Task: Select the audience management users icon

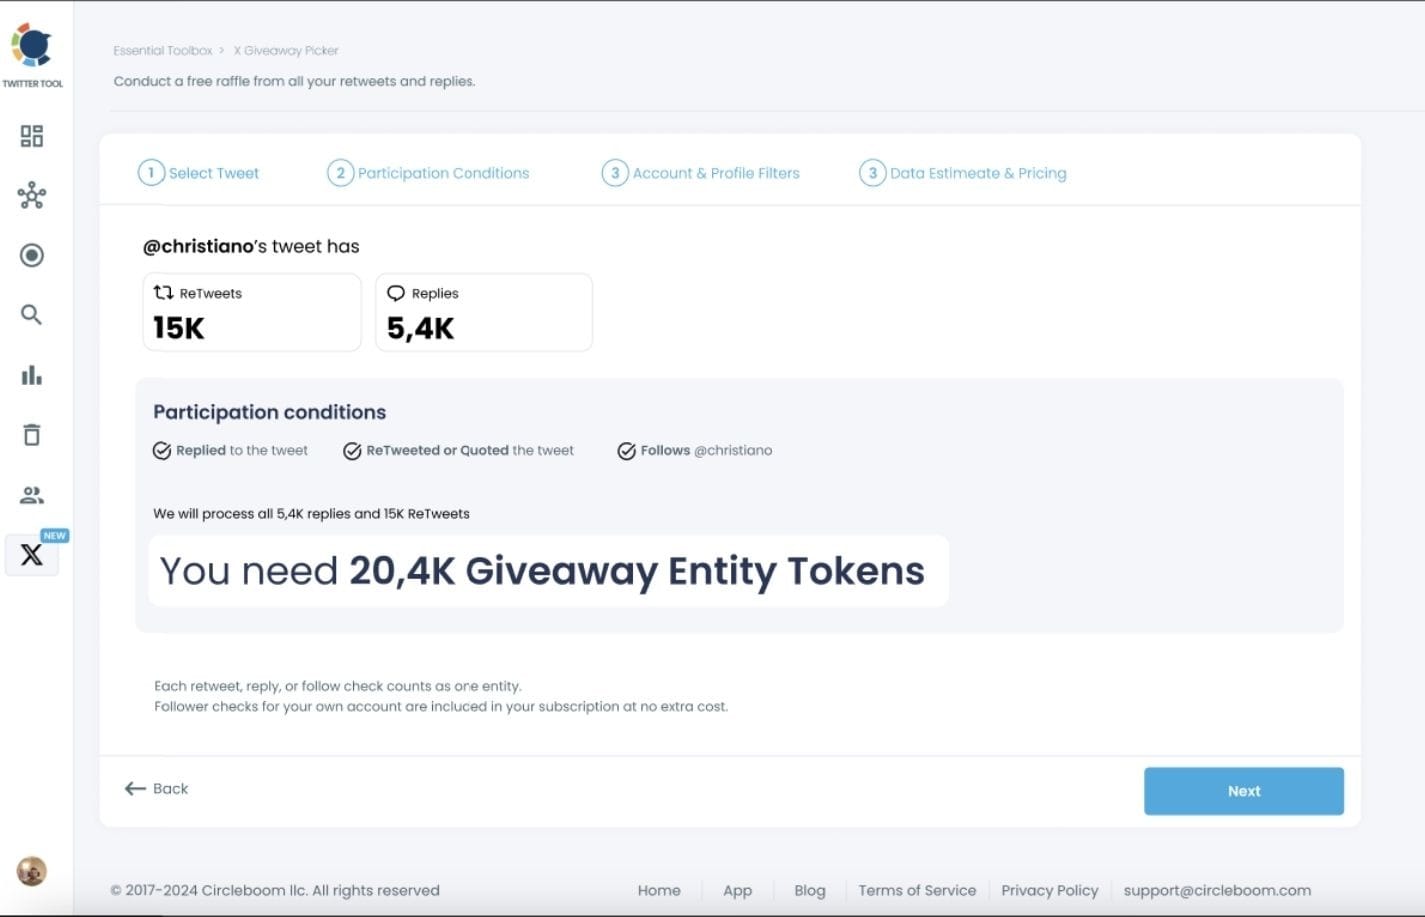Action: tap(31, 495)
